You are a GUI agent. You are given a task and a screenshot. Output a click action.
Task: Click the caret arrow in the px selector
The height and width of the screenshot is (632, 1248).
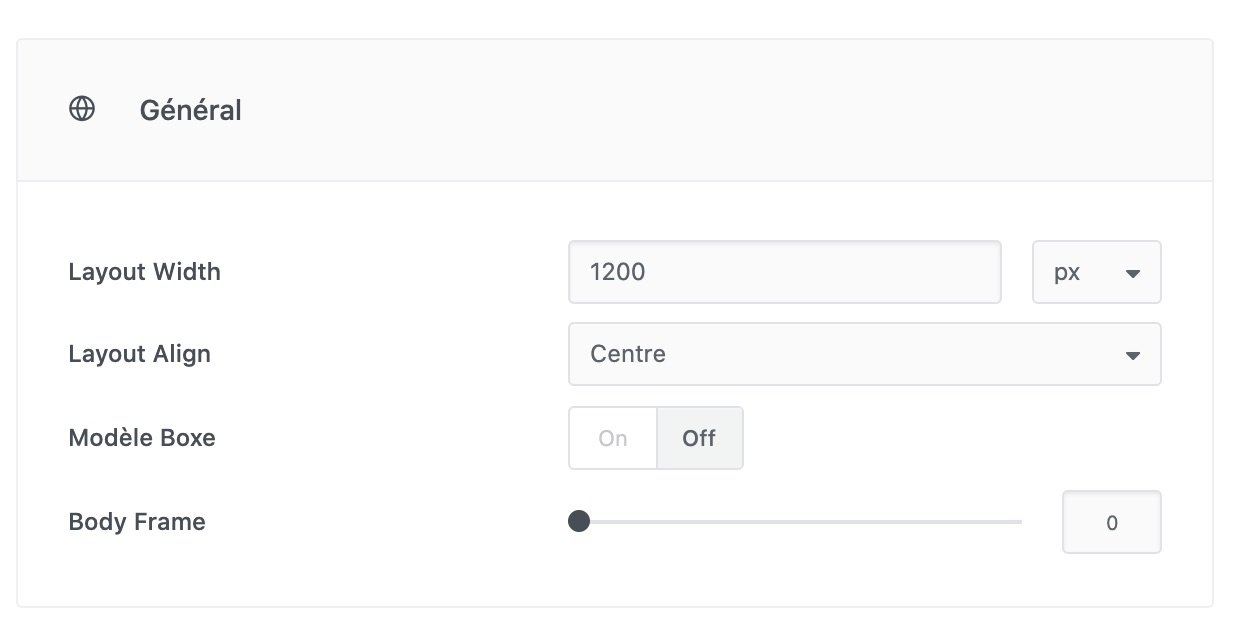[x=1133, y=273]
